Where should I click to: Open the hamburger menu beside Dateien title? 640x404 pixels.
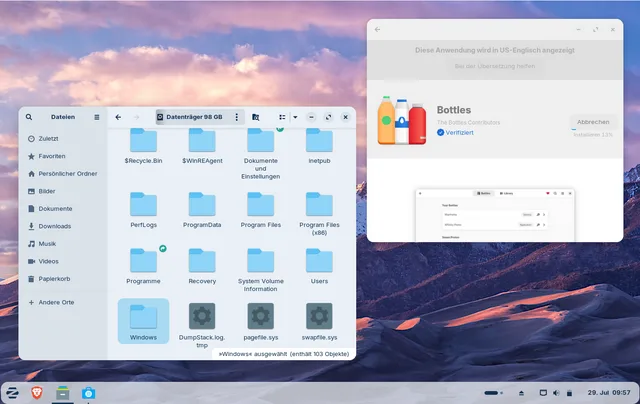97,117
